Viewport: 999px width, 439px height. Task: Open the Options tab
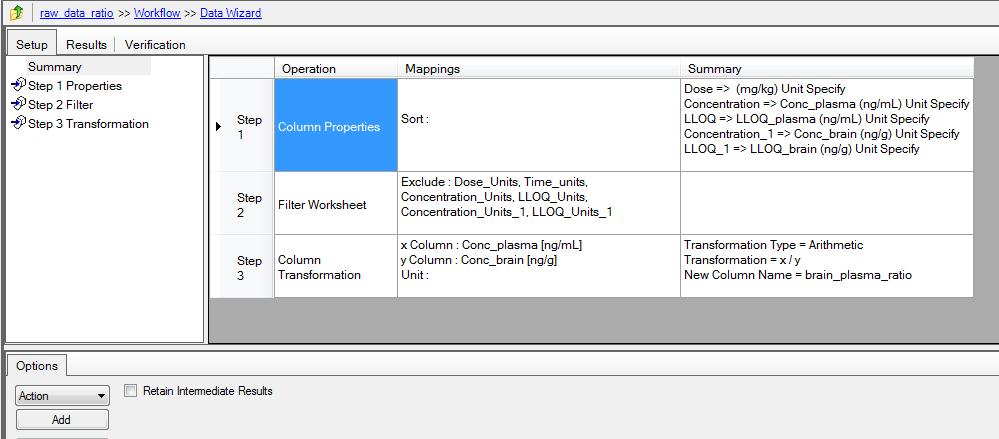coord(37,366)
